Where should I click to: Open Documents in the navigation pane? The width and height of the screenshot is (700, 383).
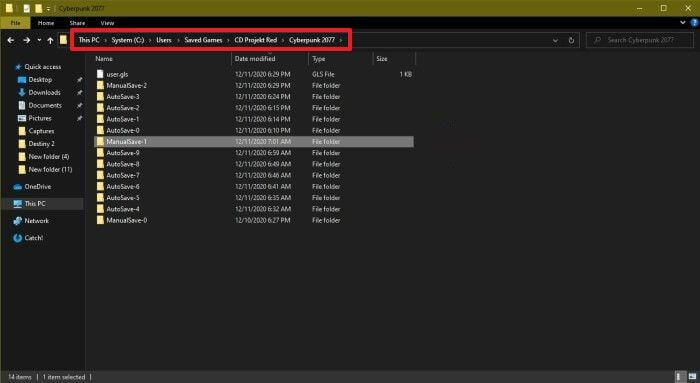click(x=45, y=105)
